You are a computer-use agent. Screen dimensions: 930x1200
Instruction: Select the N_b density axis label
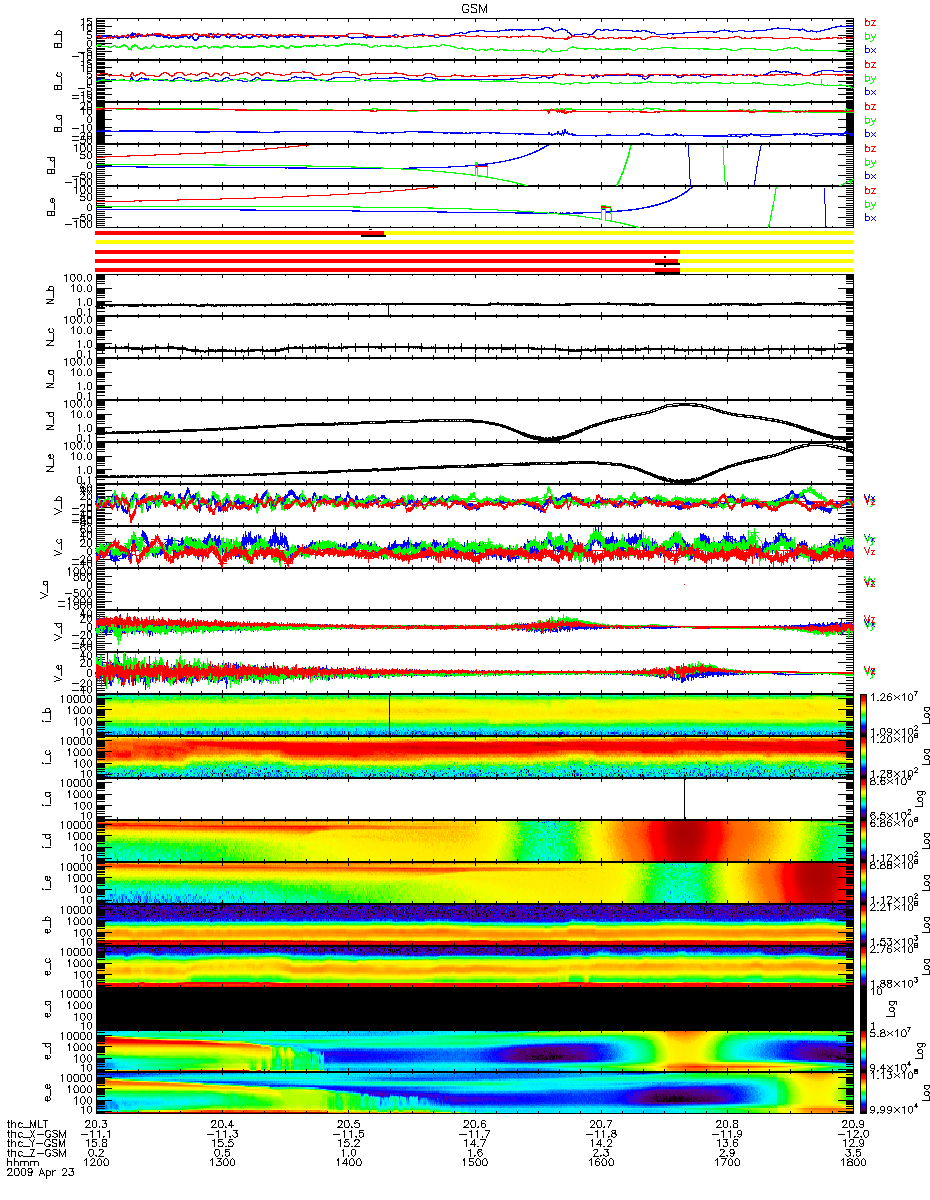(50, 295)
